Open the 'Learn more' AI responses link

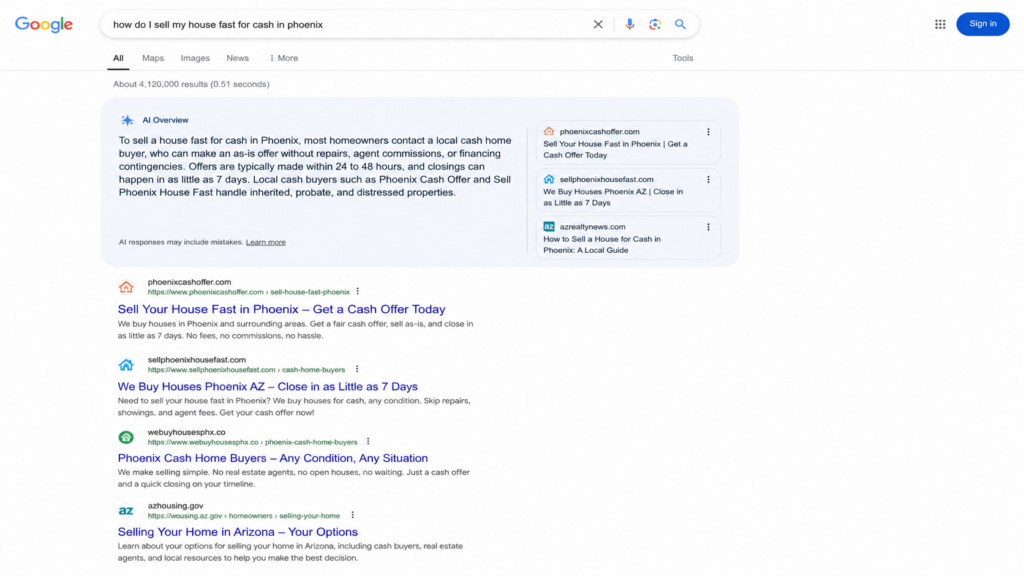coord(266,242)
